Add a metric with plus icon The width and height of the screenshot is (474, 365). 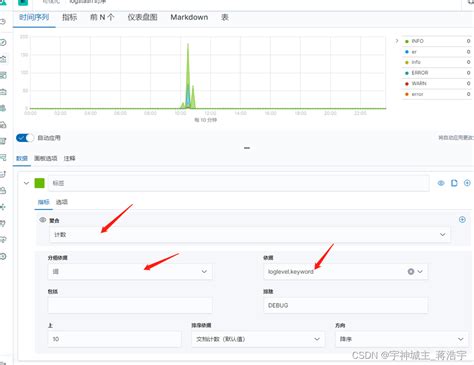click(x=462, y=219)
